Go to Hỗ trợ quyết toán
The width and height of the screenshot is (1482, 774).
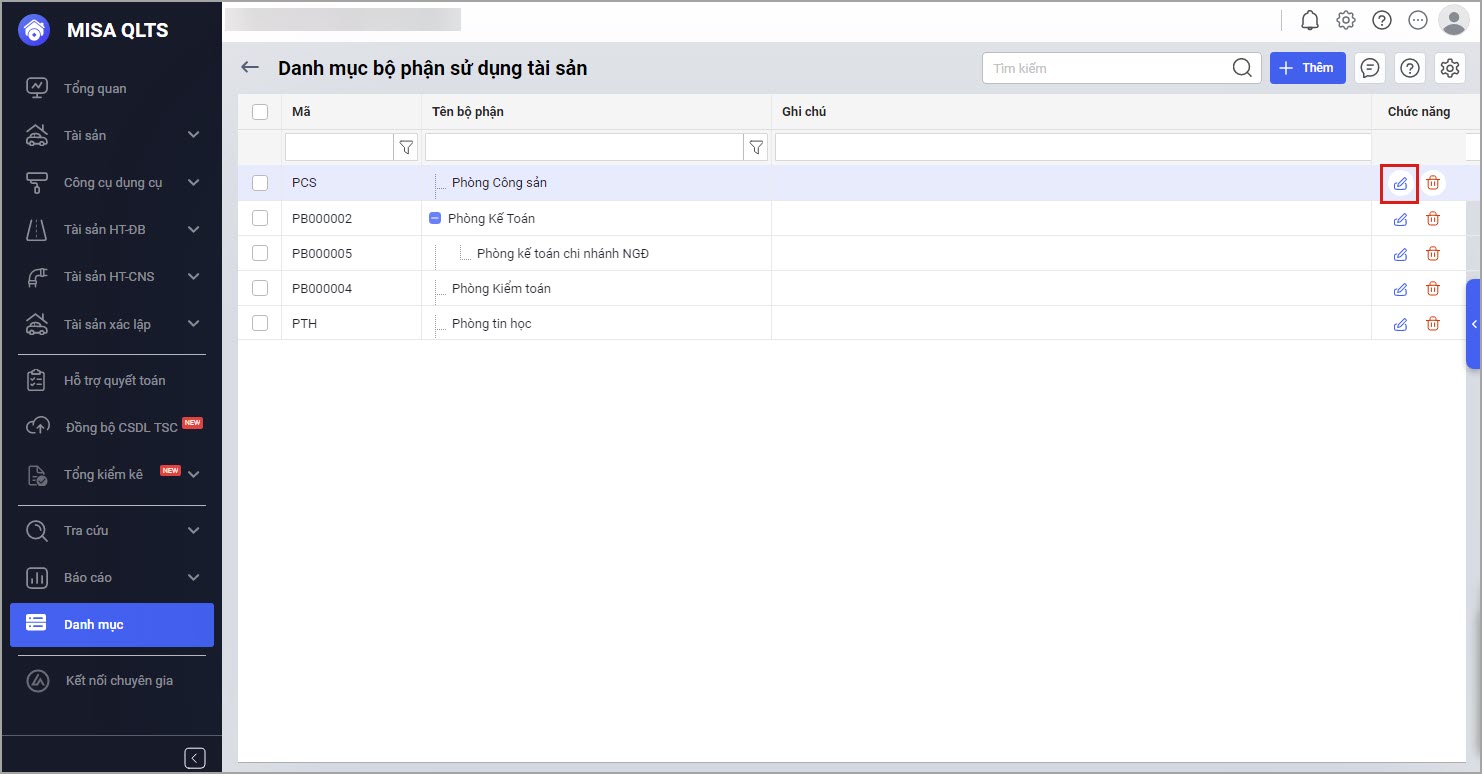click(x=114, y=380)
